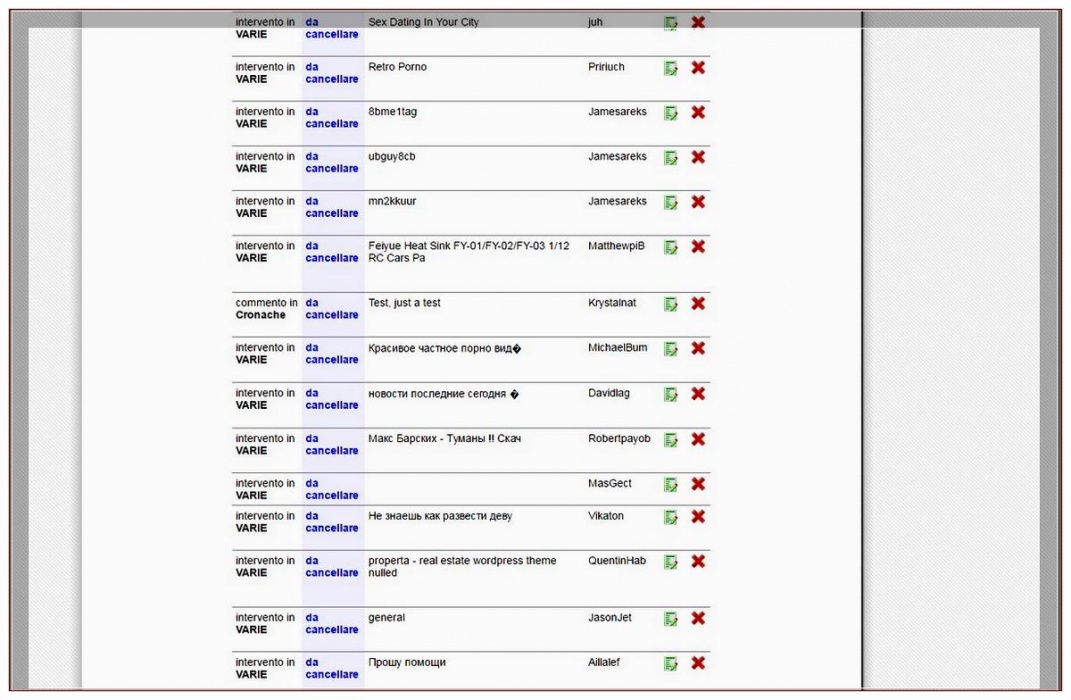Click the subject 'Прошу помощи'
Viewport: 1071px width, 700px height.
pos(407,662)
